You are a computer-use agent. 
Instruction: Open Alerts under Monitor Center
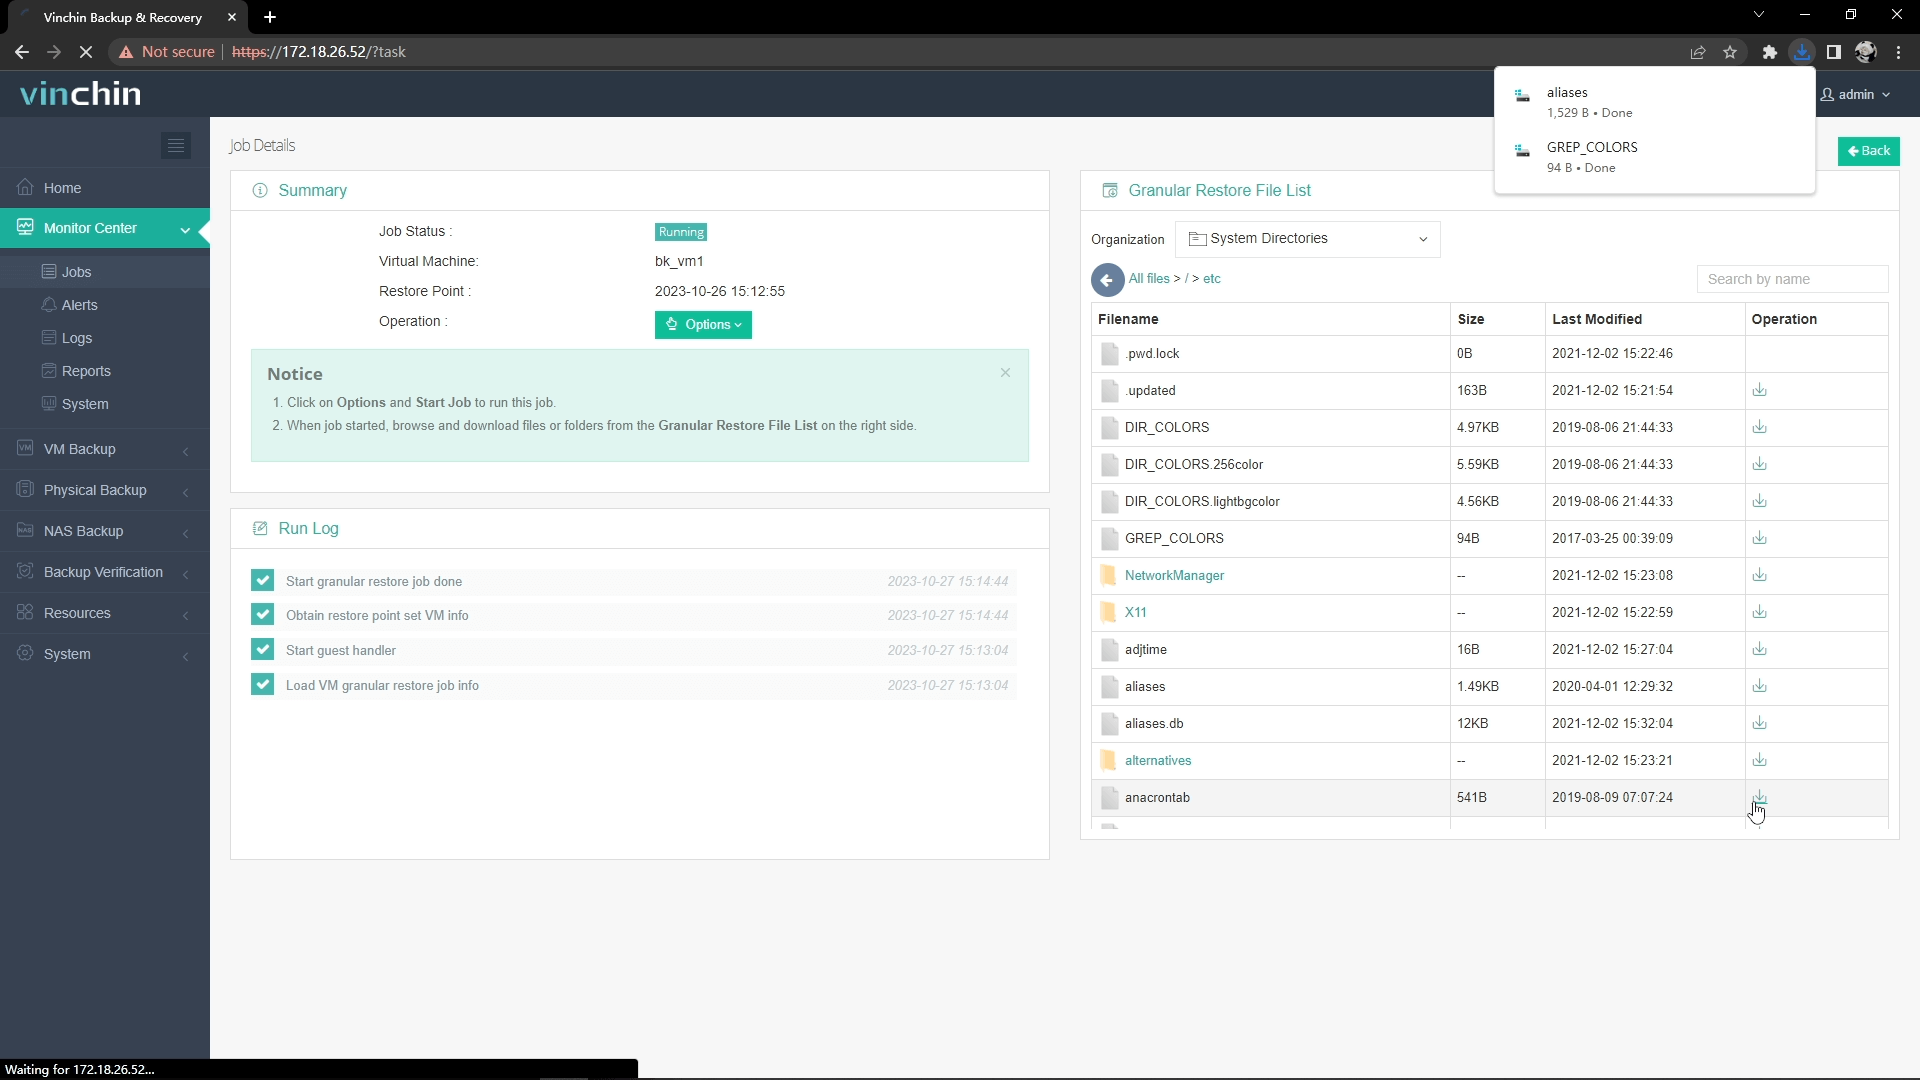(x=105, y=305)
